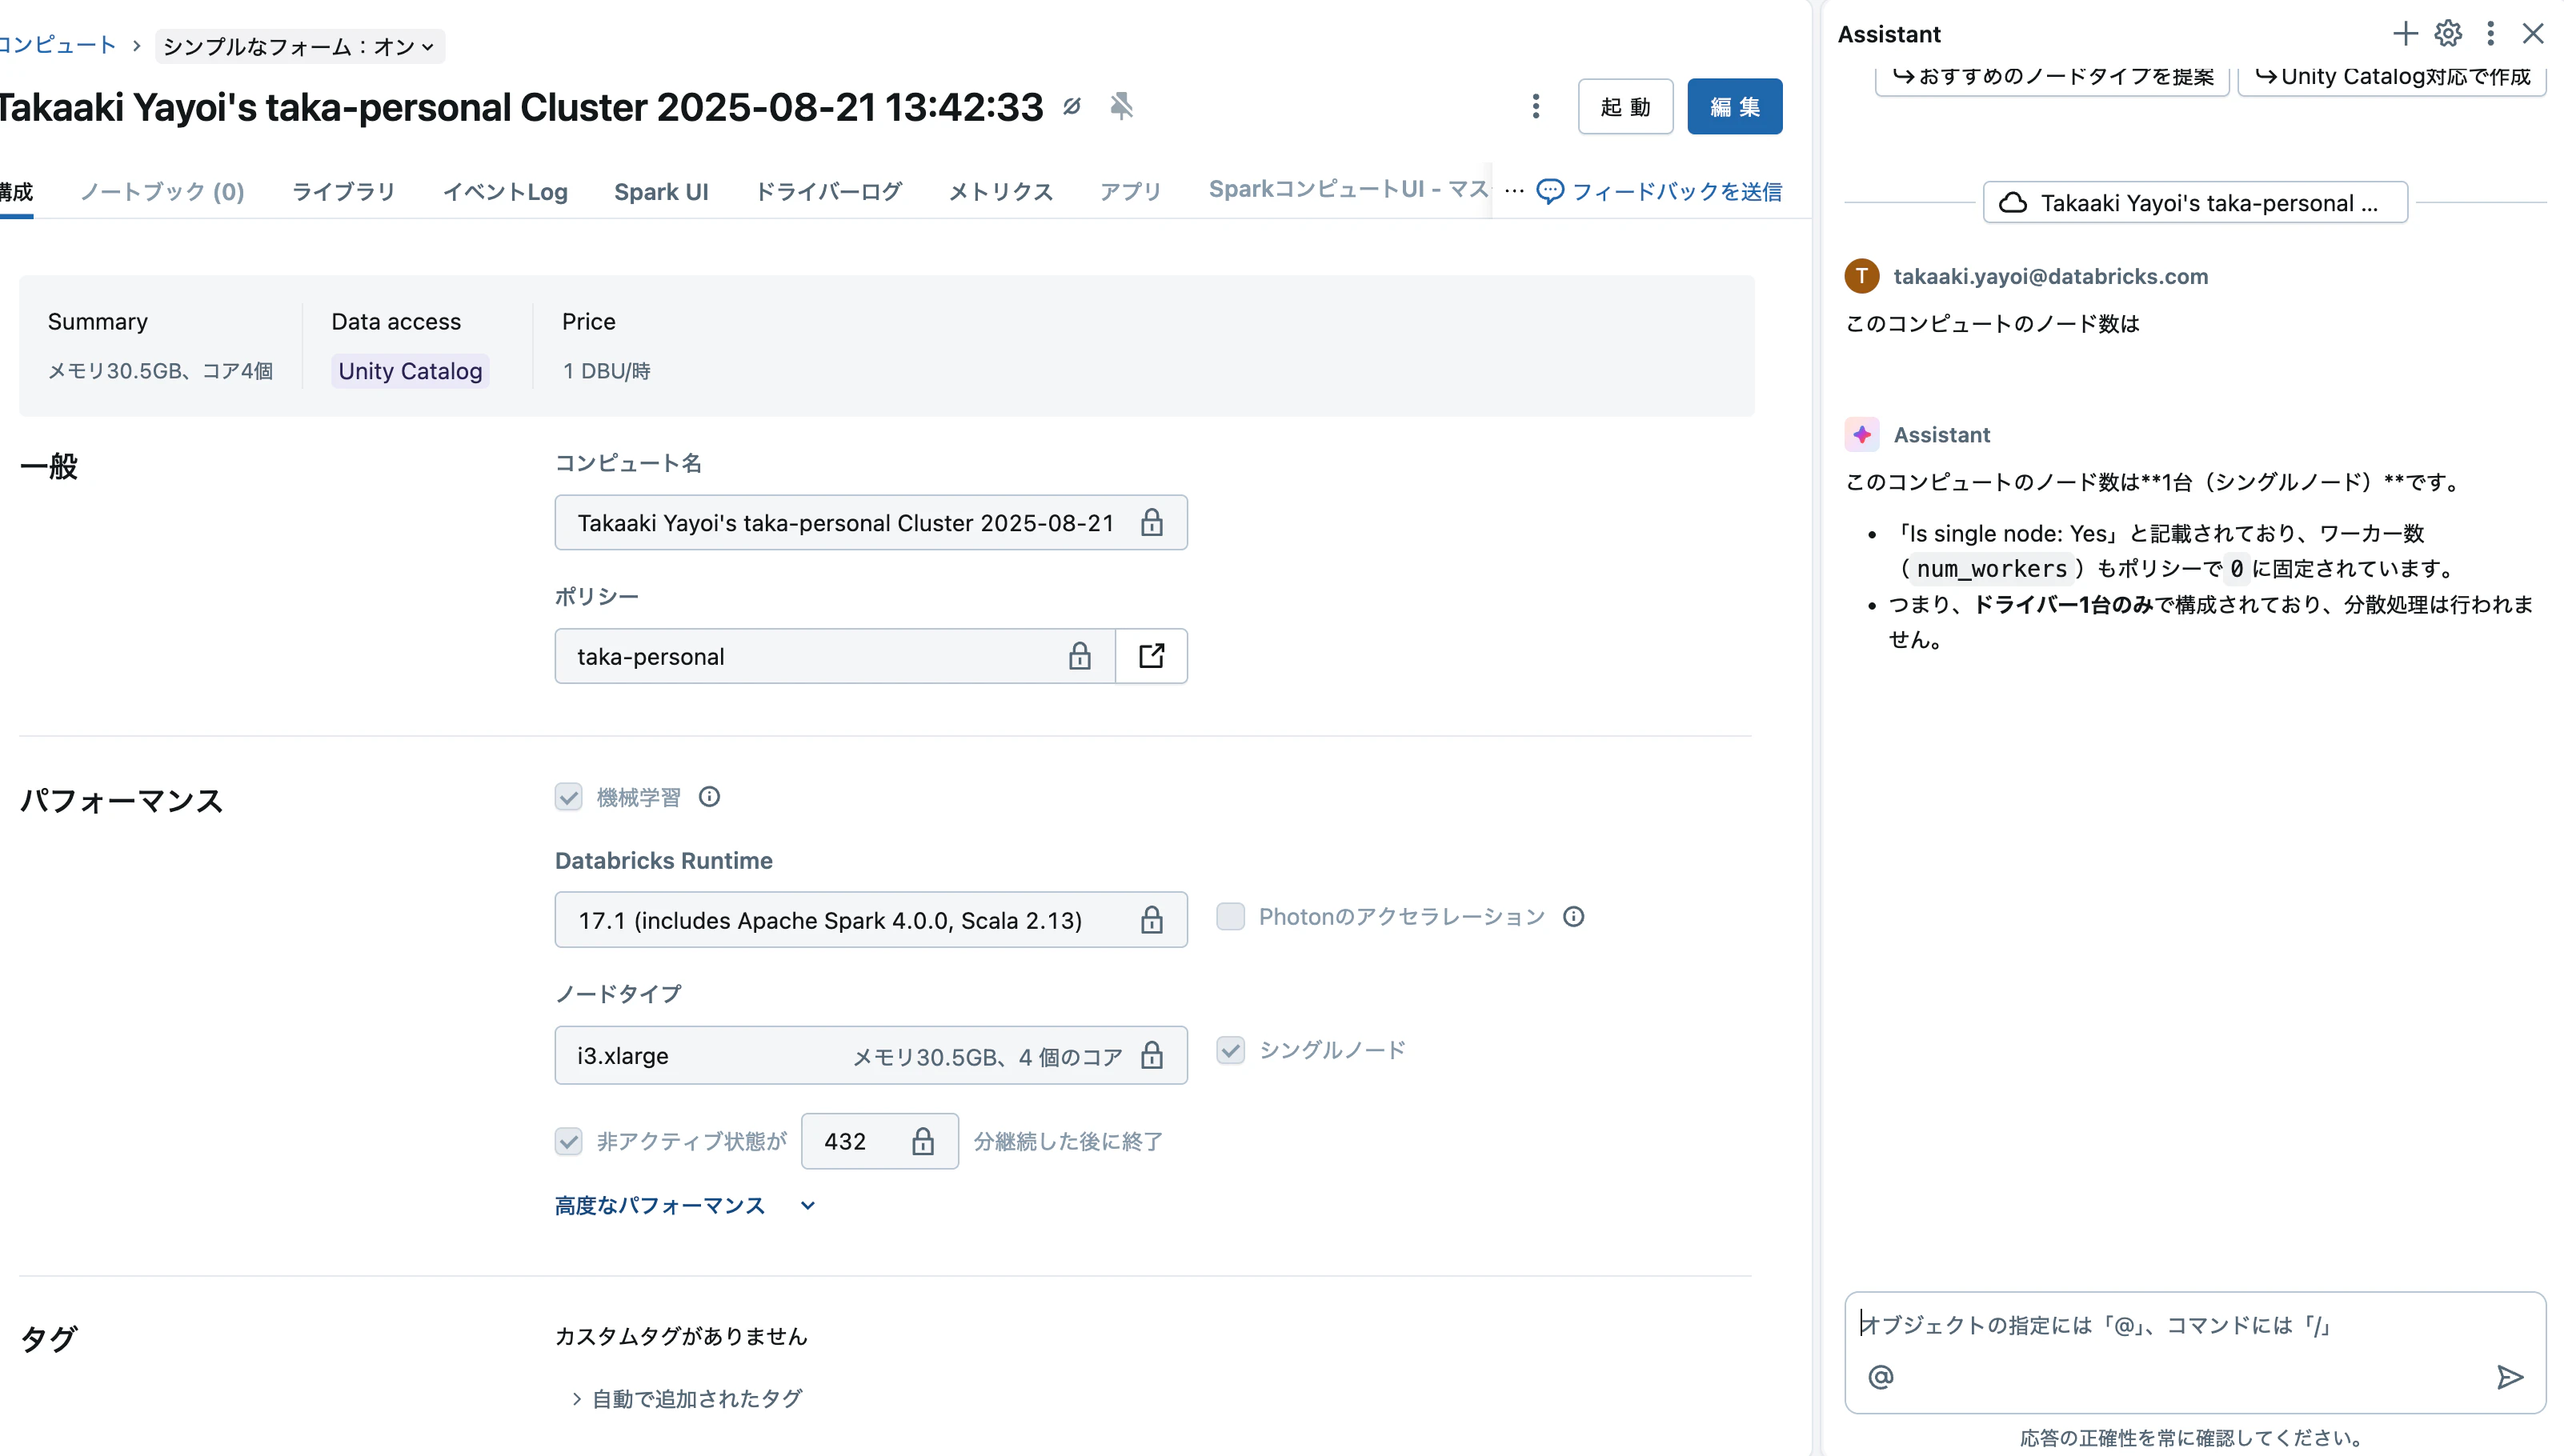Switch to イベントLog tab
The height and width of the screenshot is (1456, 2564).
505,191
